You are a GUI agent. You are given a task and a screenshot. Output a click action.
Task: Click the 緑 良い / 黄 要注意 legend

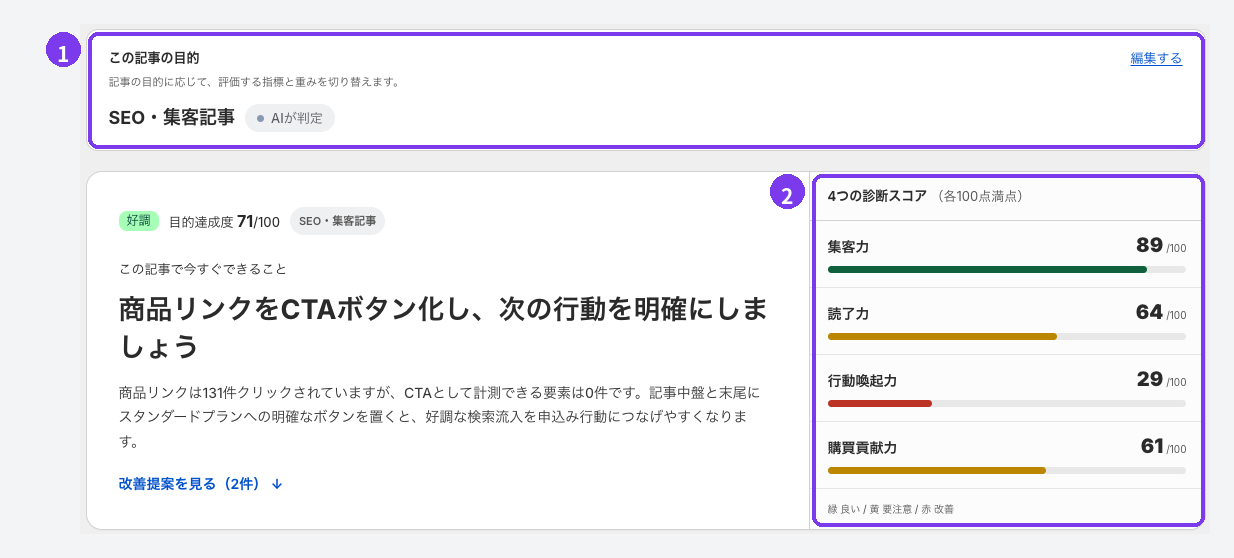pyautogui.click(x=891, y=509)
